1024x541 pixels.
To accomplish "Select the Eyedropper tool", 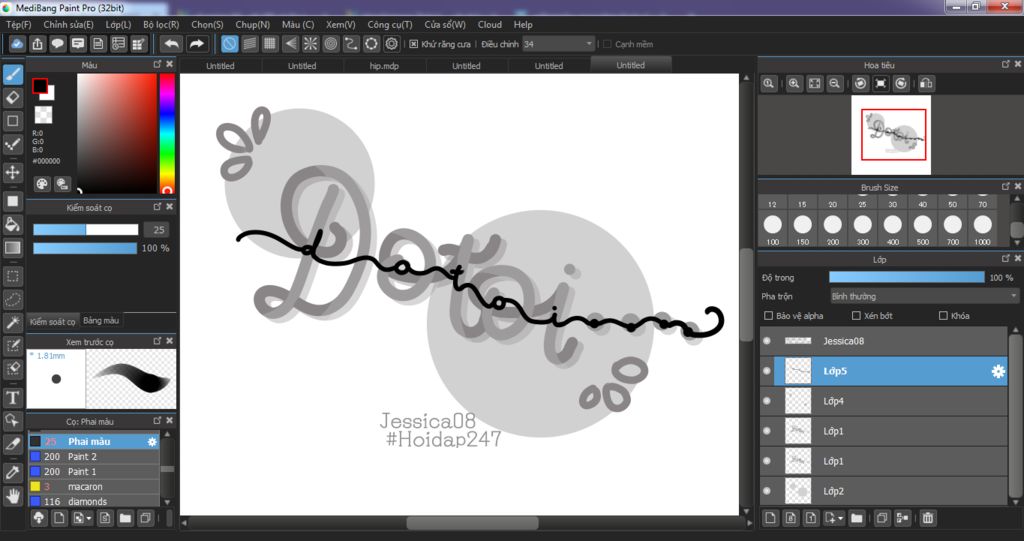I will tap(12, 471).
